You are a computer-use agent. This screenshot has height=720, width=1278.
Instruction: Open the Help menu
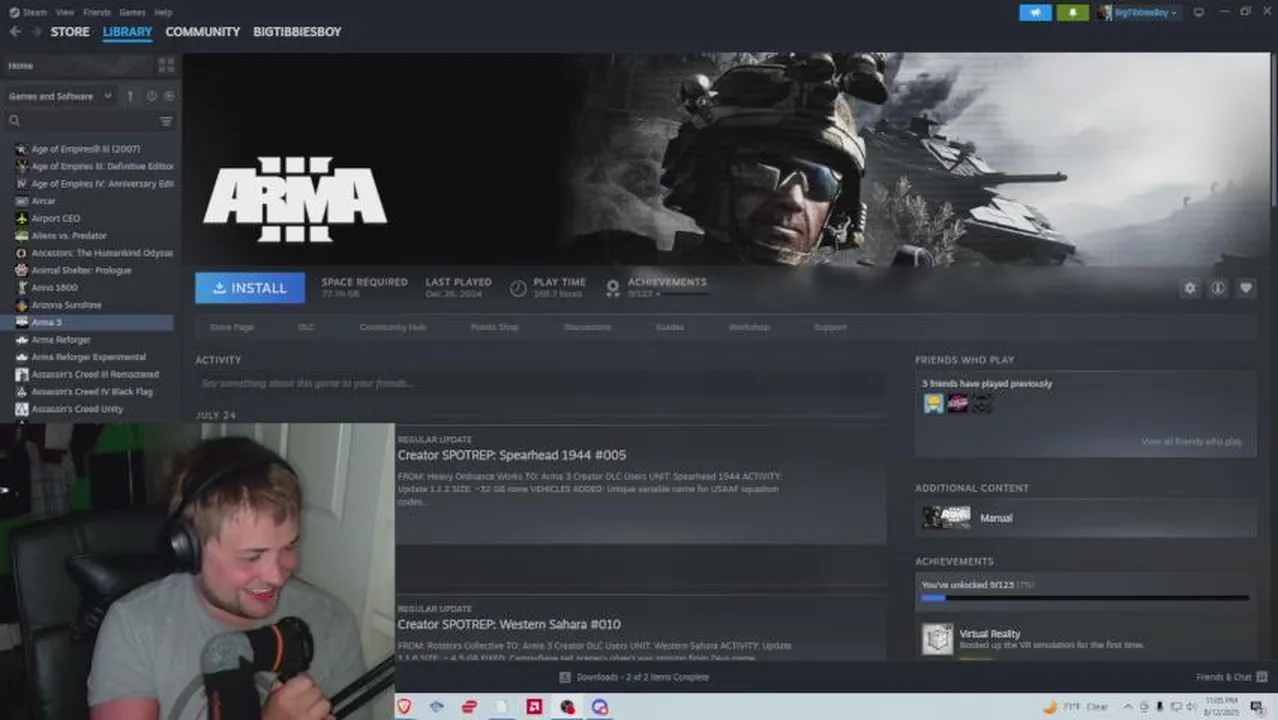pyautogui.click(x=163, y=12)
